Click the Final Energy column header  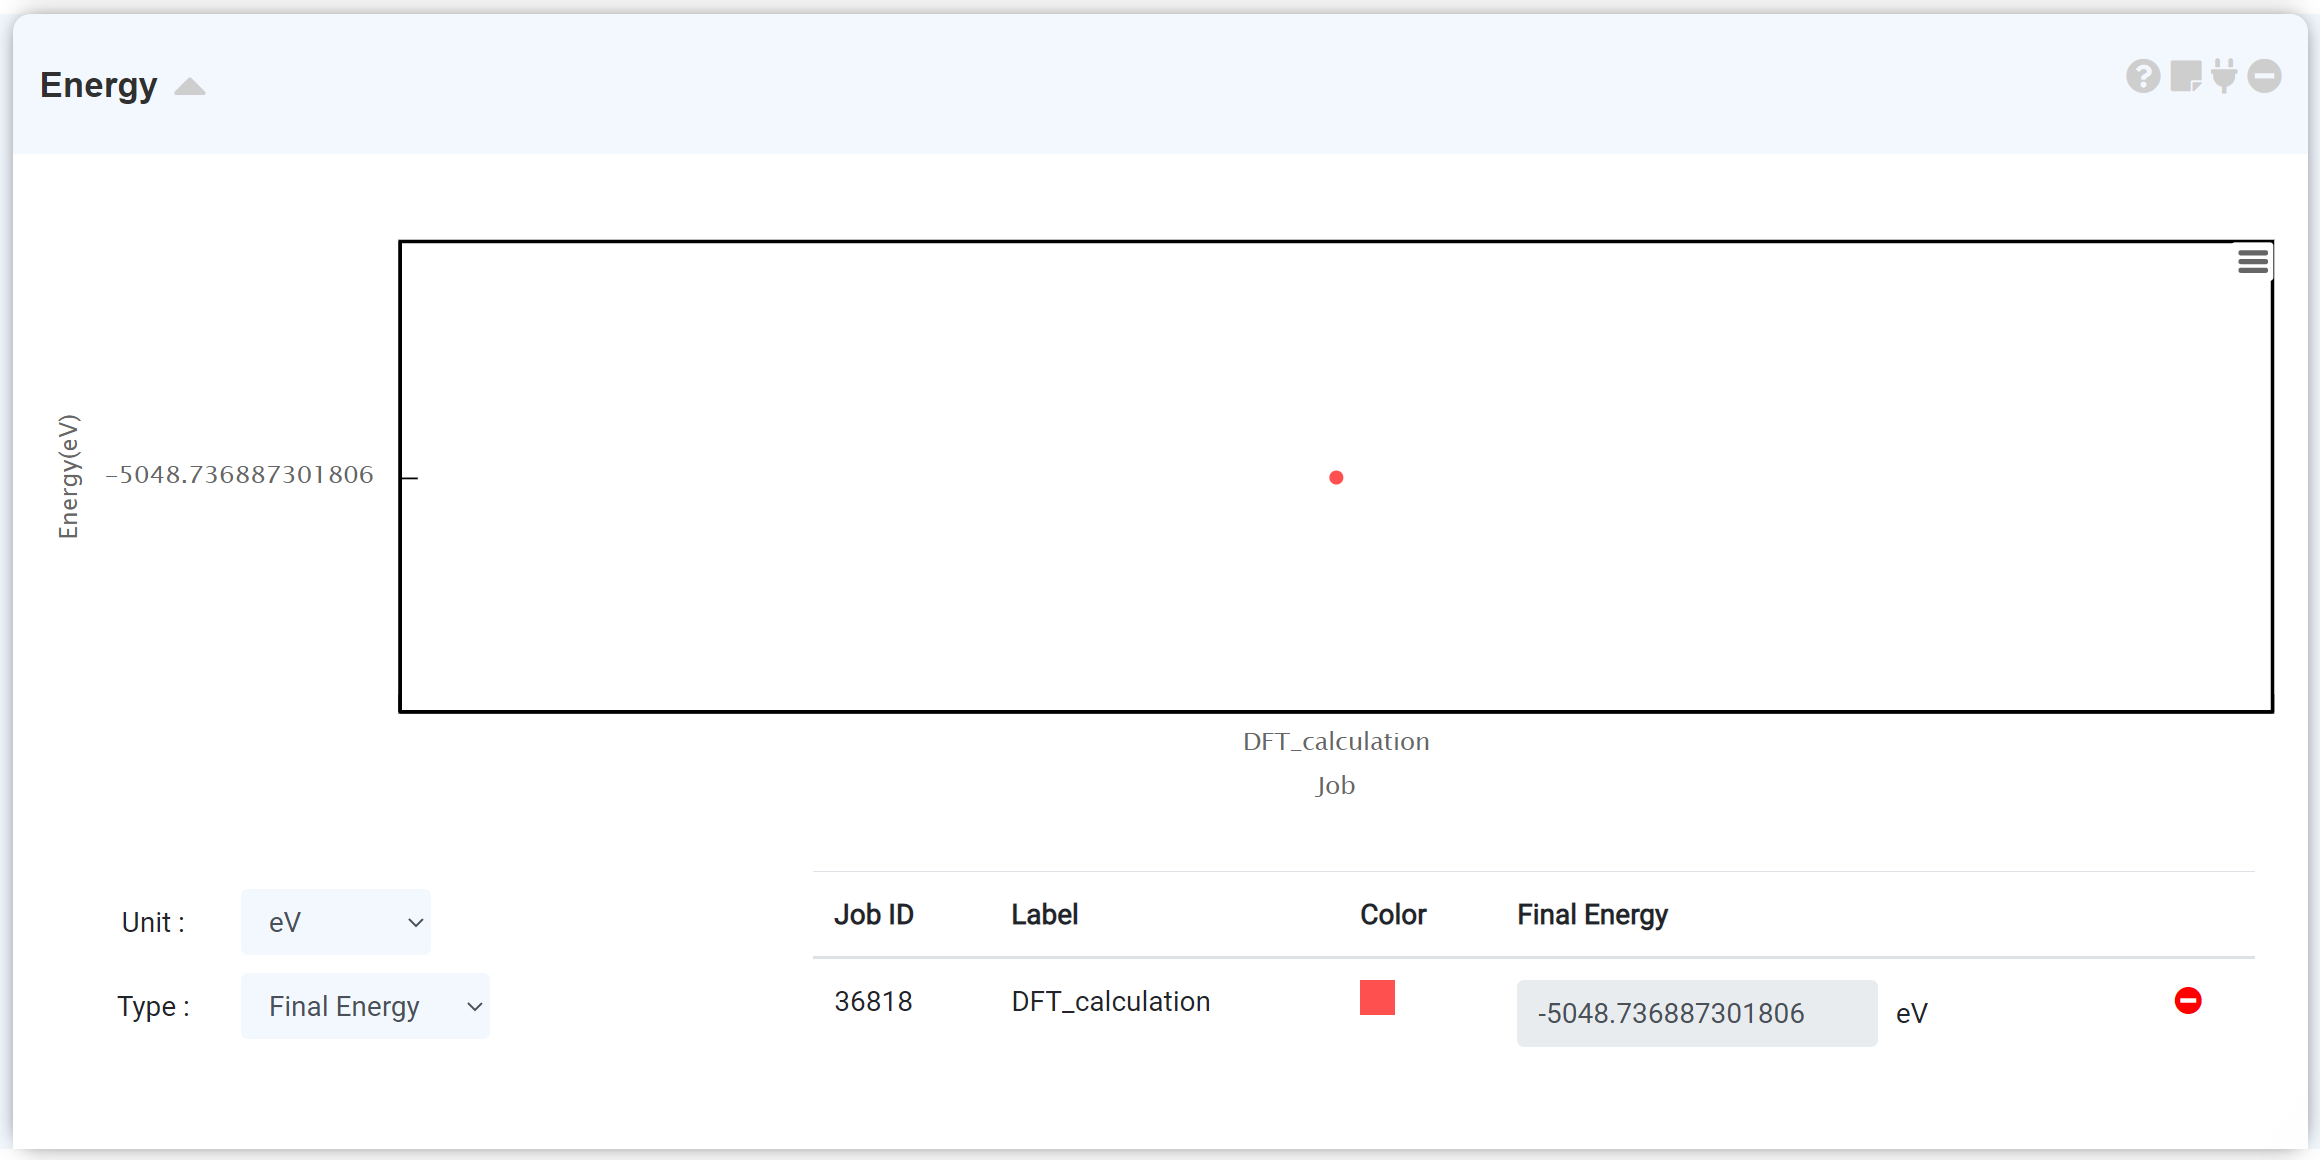(1592, 915)
